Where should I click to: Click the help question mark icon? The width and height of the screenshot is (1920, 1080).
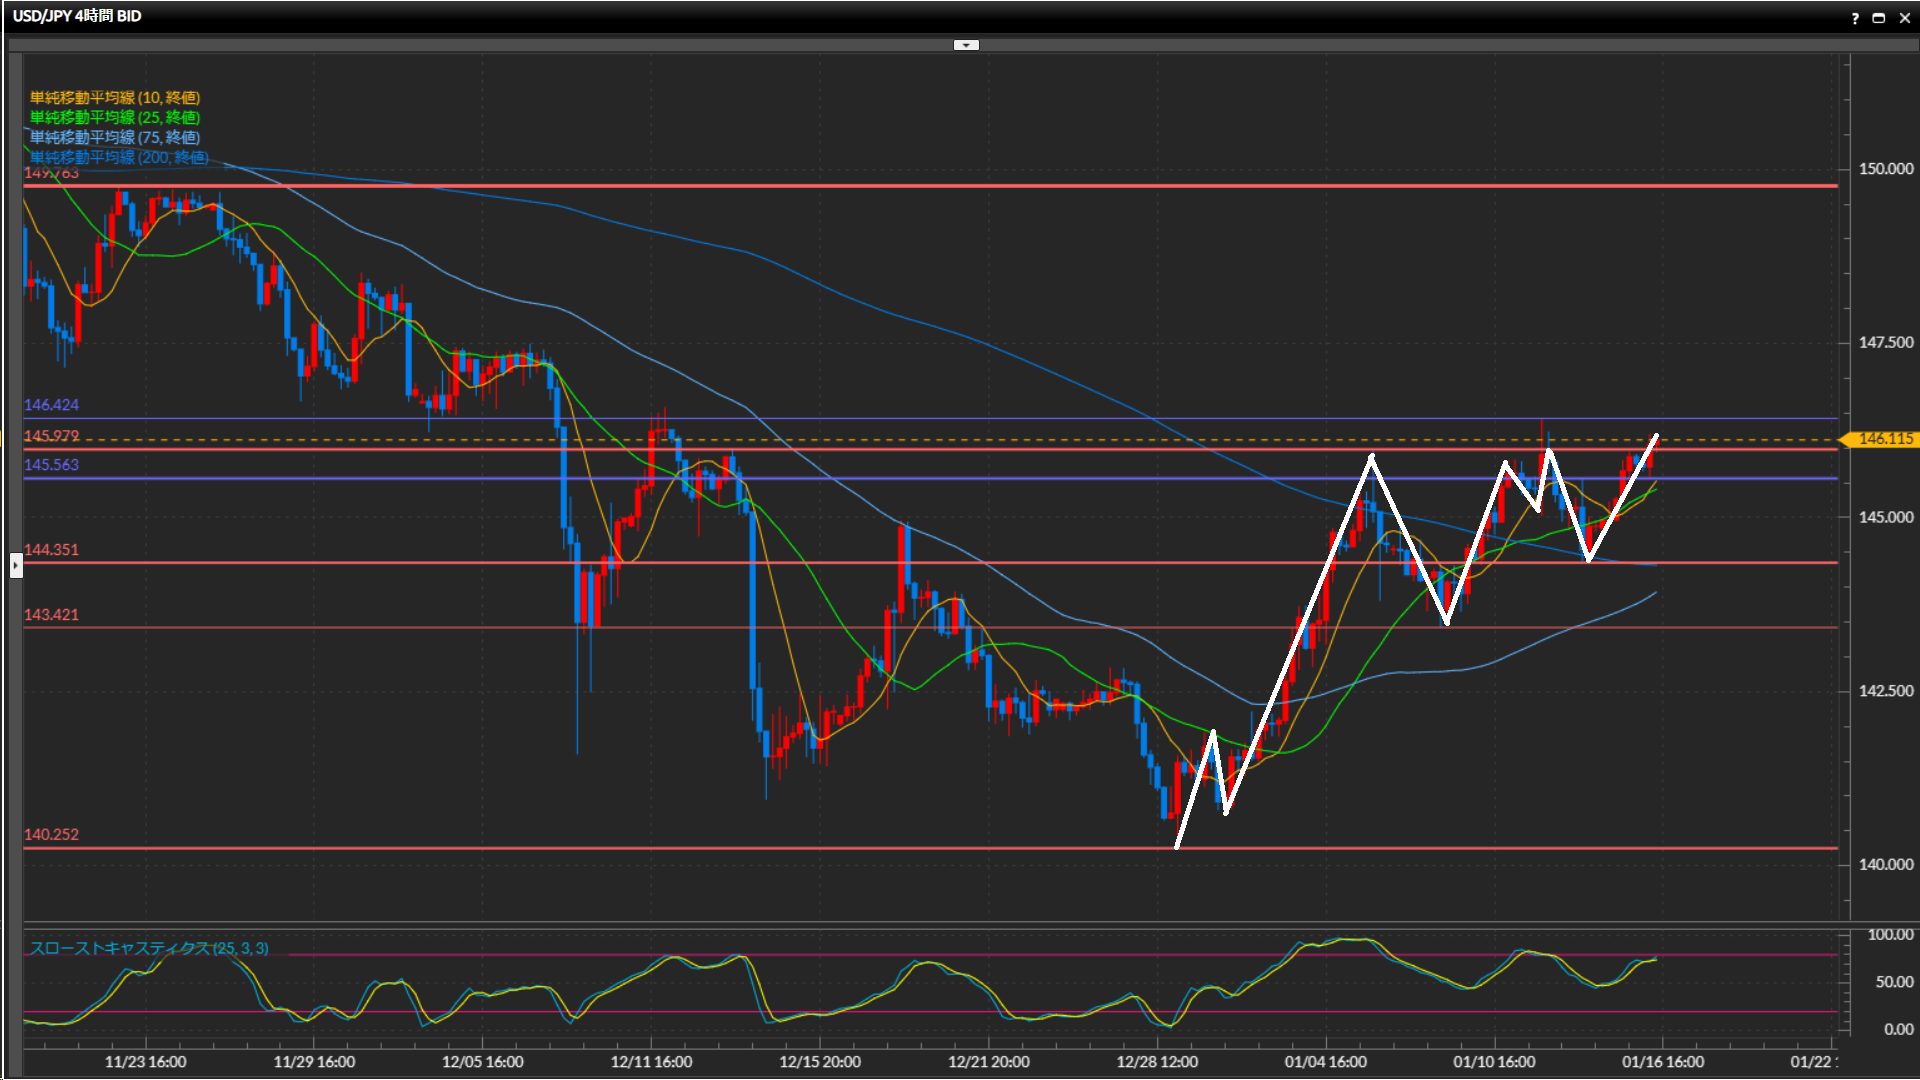pos(1855,18)
